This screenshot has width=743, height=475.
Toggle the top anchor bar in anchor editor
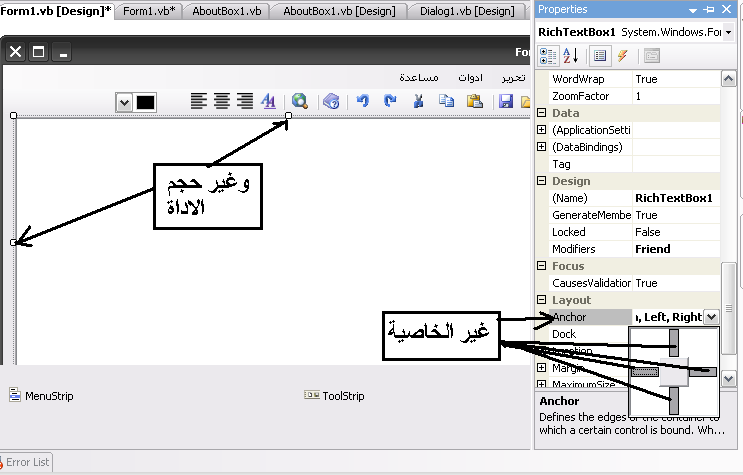pyautogui.click(x=675, y=343)
